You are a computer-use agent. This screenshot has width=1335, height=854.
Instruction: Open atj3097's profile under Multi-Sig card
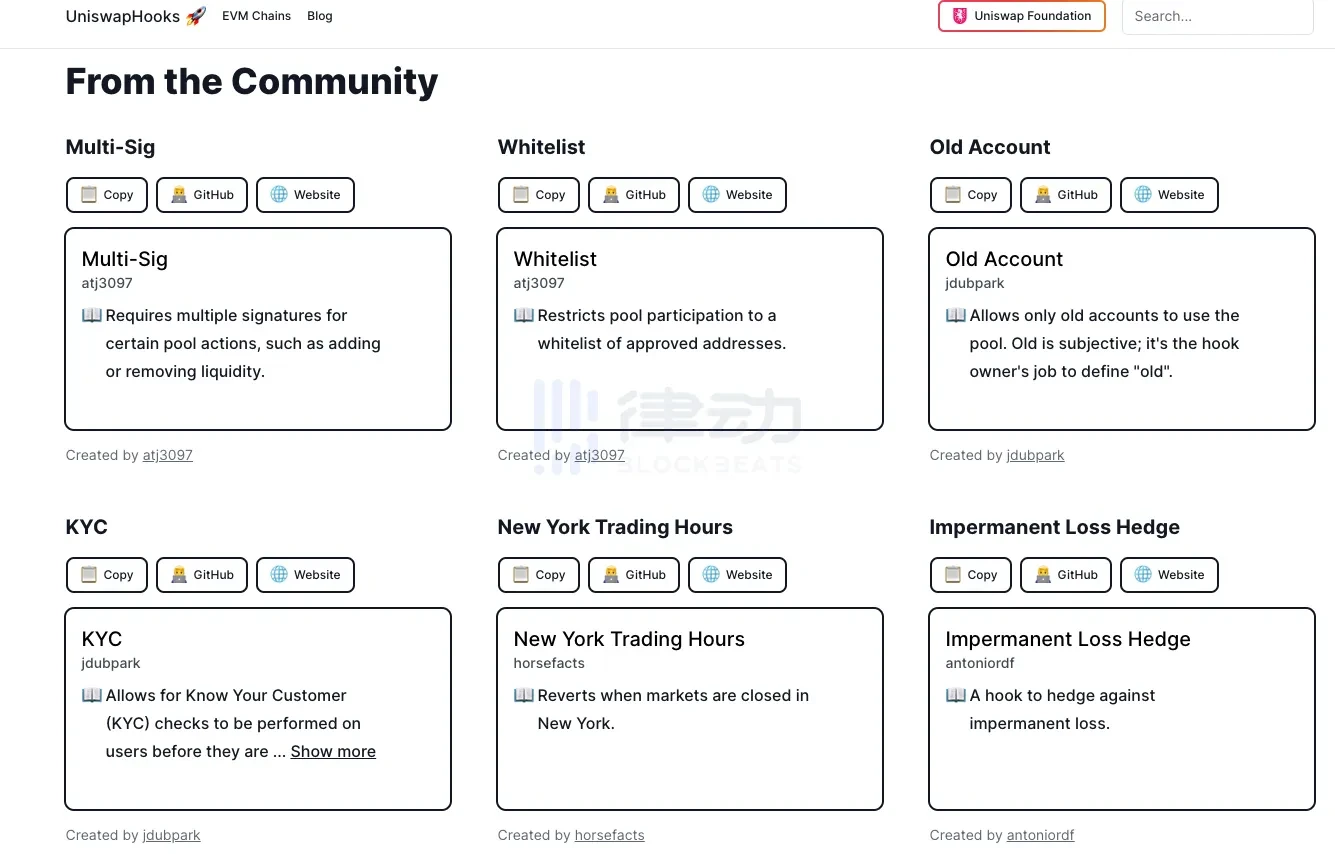[167, 455]
